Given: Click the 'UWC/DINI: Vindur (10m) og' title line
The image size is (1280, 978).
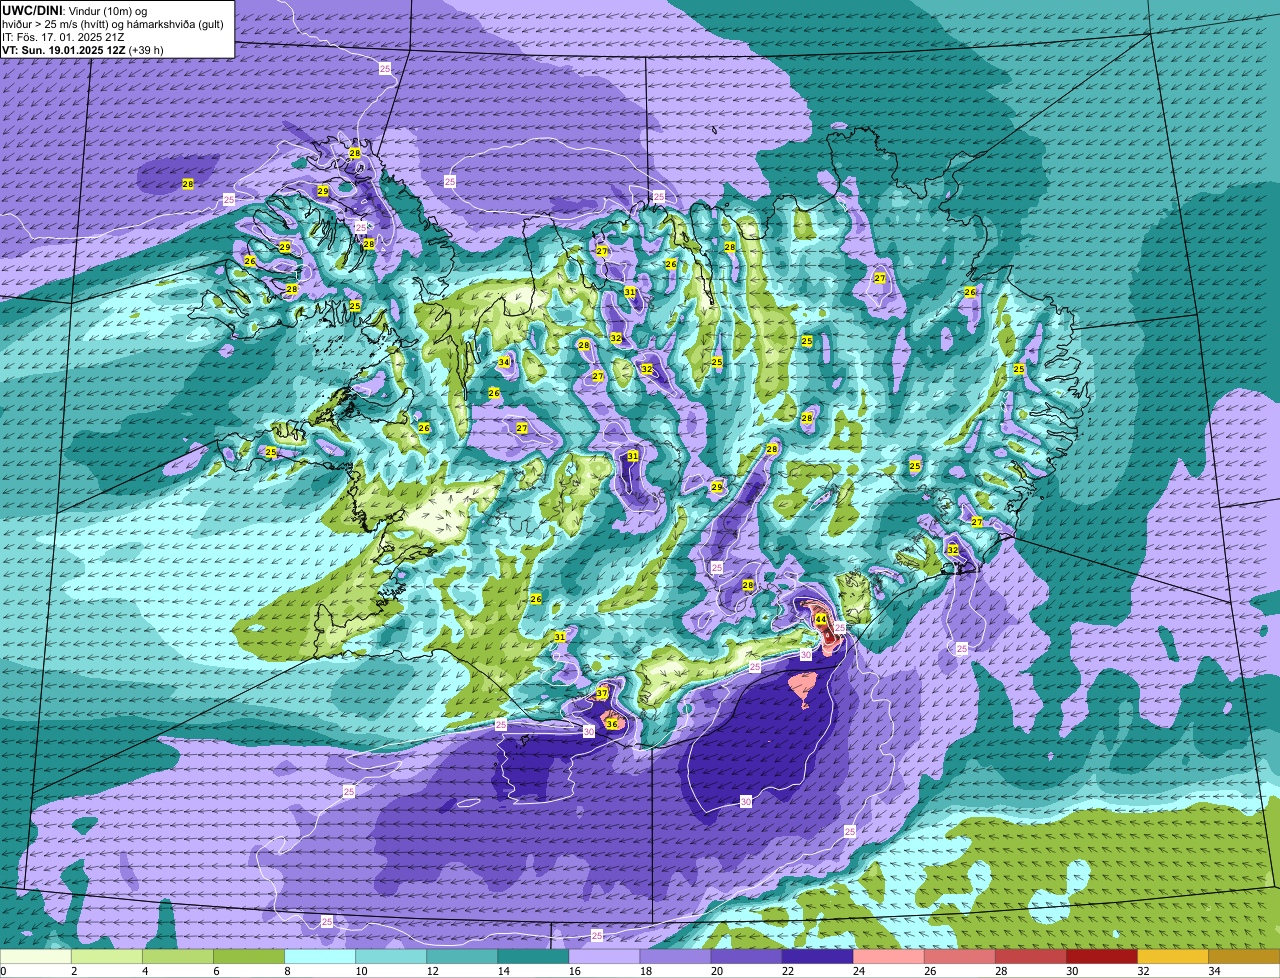Looking at the screenshot, I should pos(75,10).
